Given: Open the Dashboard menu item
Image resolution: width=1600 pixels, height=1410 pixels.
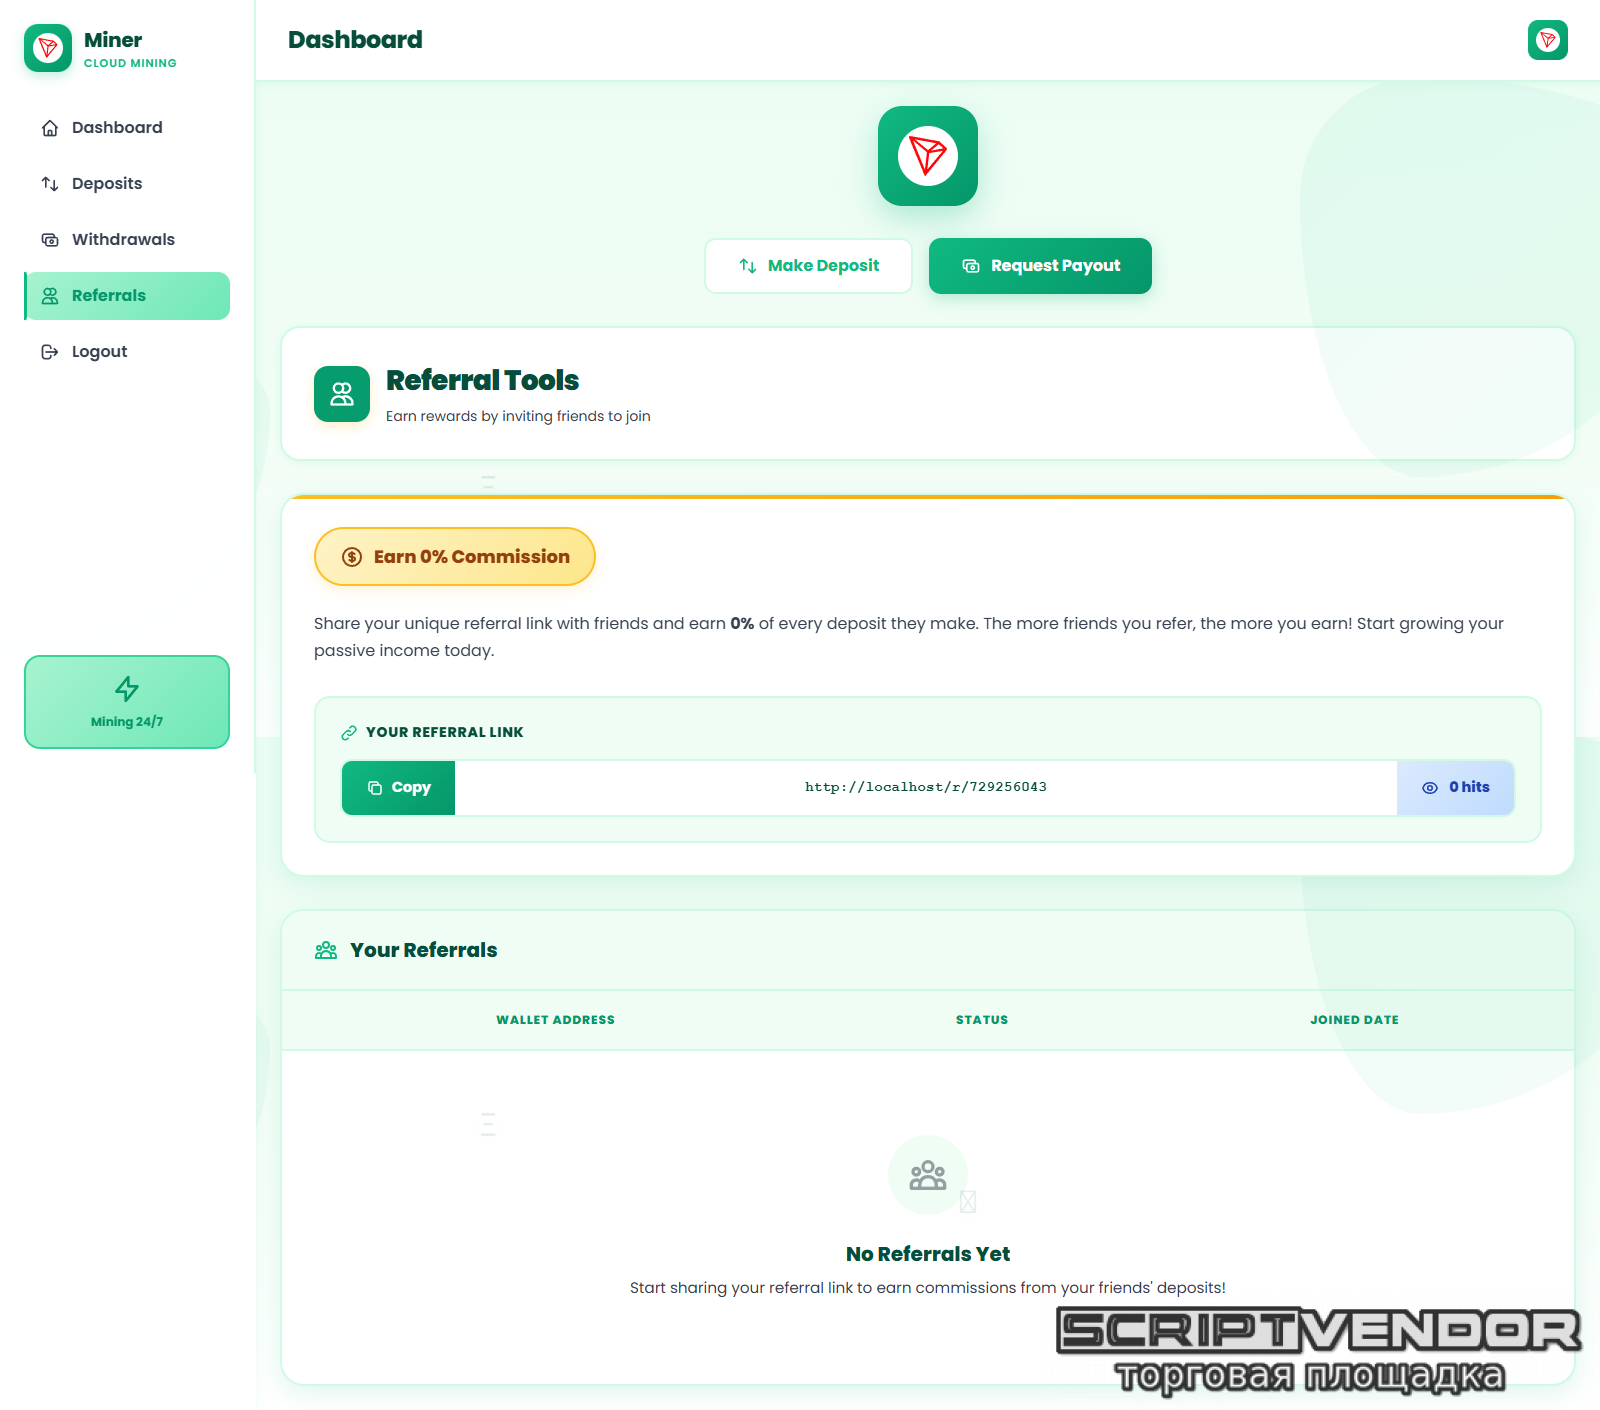Looking at the screenshot, I should pyautogui.click(x=117, y=128).
